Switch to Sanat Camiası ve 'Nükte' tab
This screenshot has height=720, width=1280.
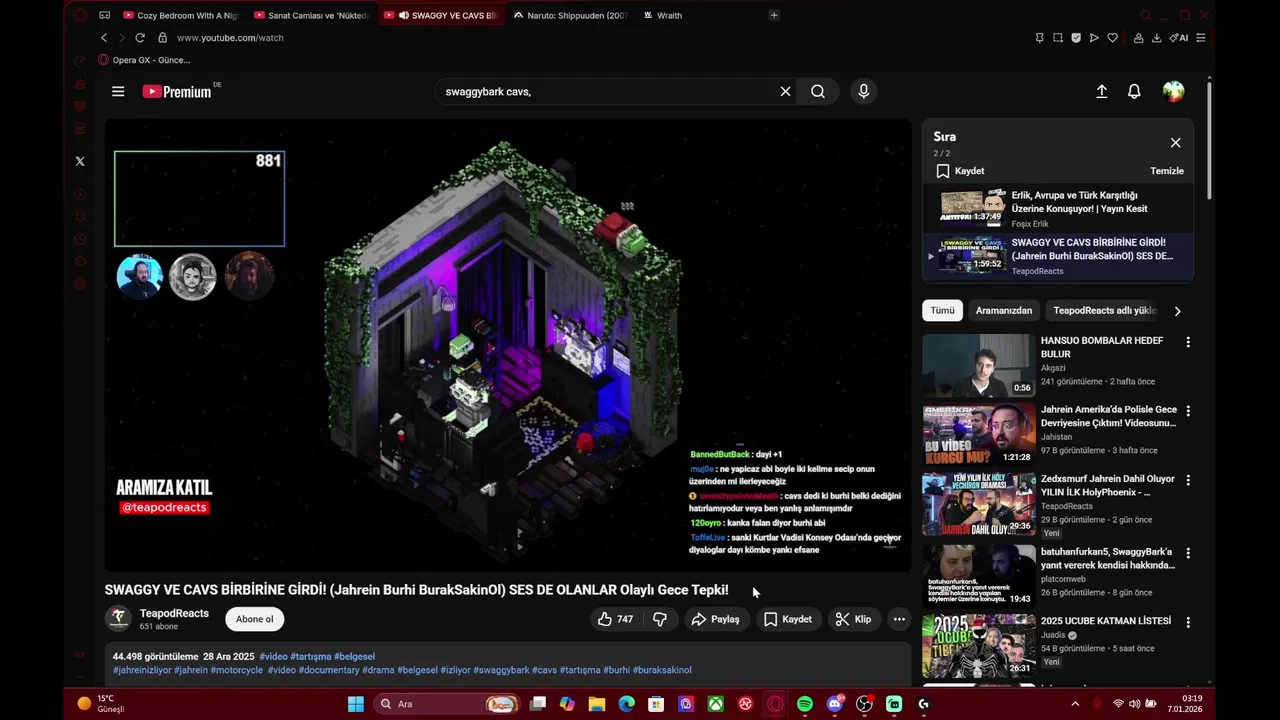312,15
